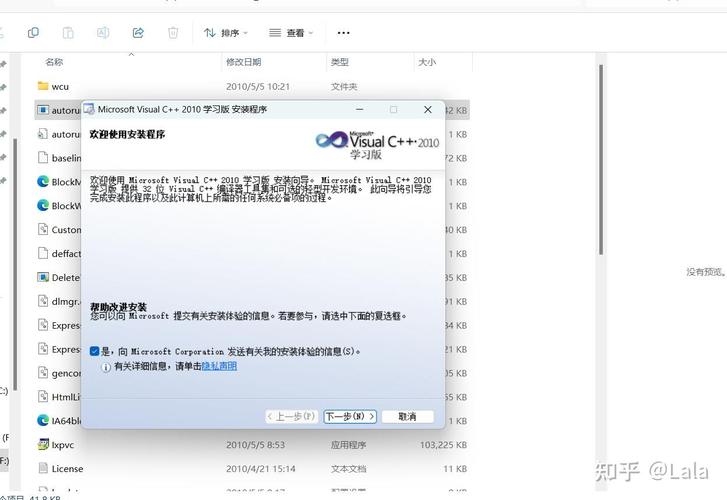Click the installer title bar icon
Viewport: 727px width, 500px height.
(x=89, y=109)
